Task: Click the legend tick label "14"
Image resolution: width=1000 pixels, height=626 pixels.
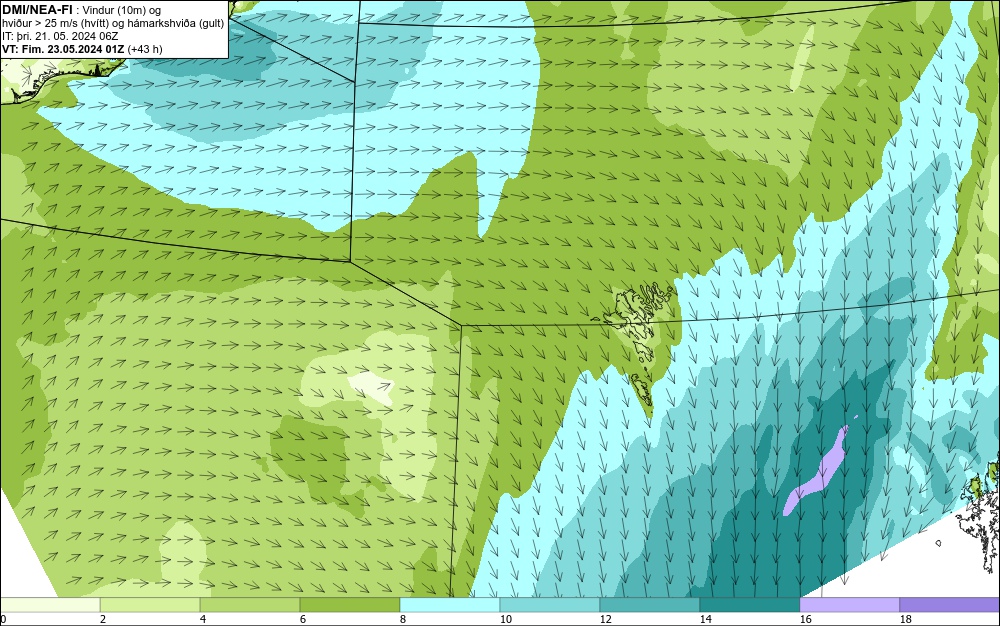Action: [x=705, y=619]
